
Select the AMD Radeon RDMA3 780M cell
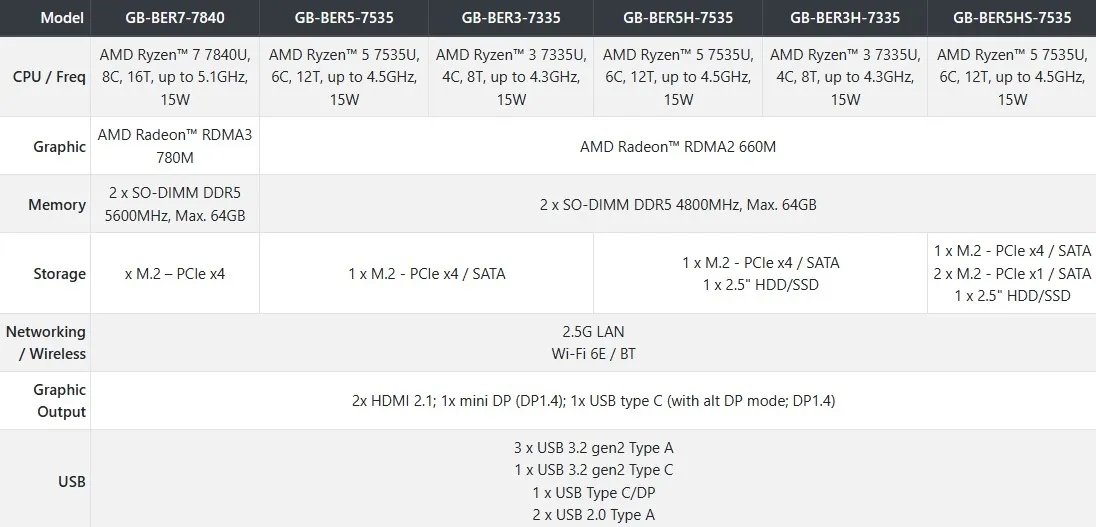click(x=175, y=146)
